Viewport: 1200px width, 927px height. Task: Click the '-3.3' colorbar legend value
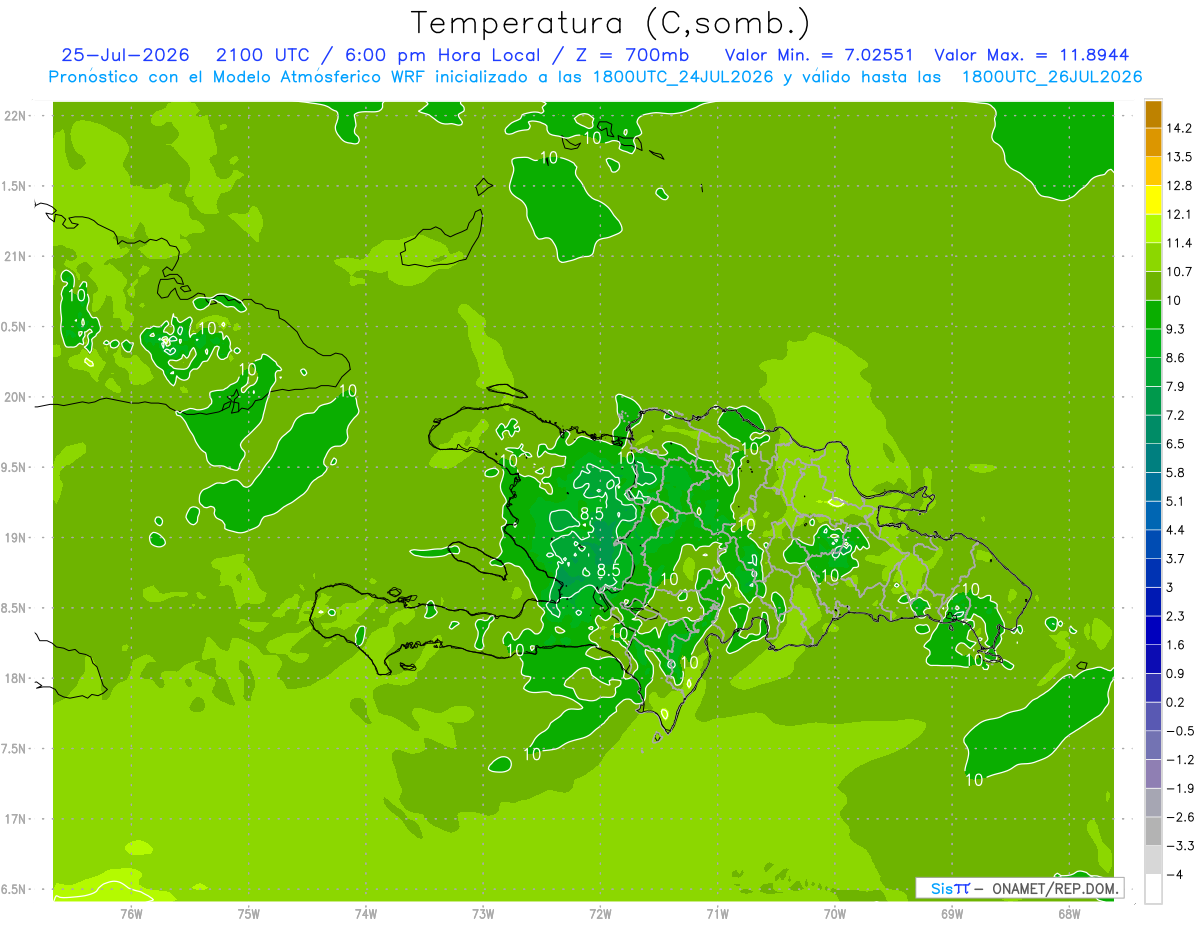[1178, 845]
